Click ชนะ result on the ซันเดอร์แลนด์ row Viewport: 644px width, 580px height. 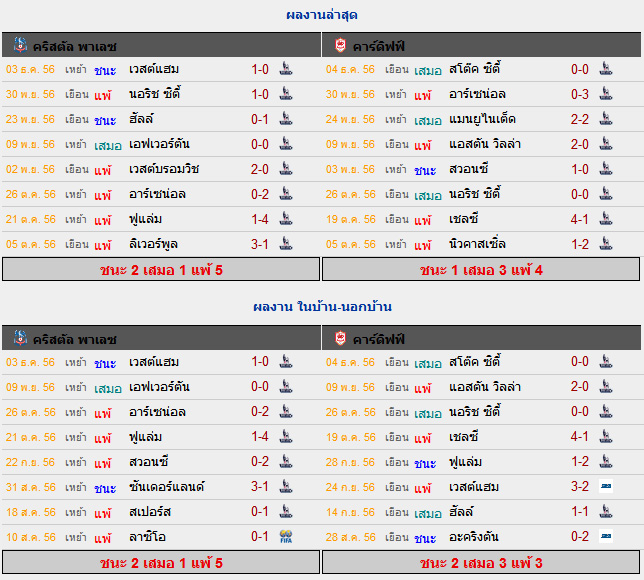click(x=105, y=488)
